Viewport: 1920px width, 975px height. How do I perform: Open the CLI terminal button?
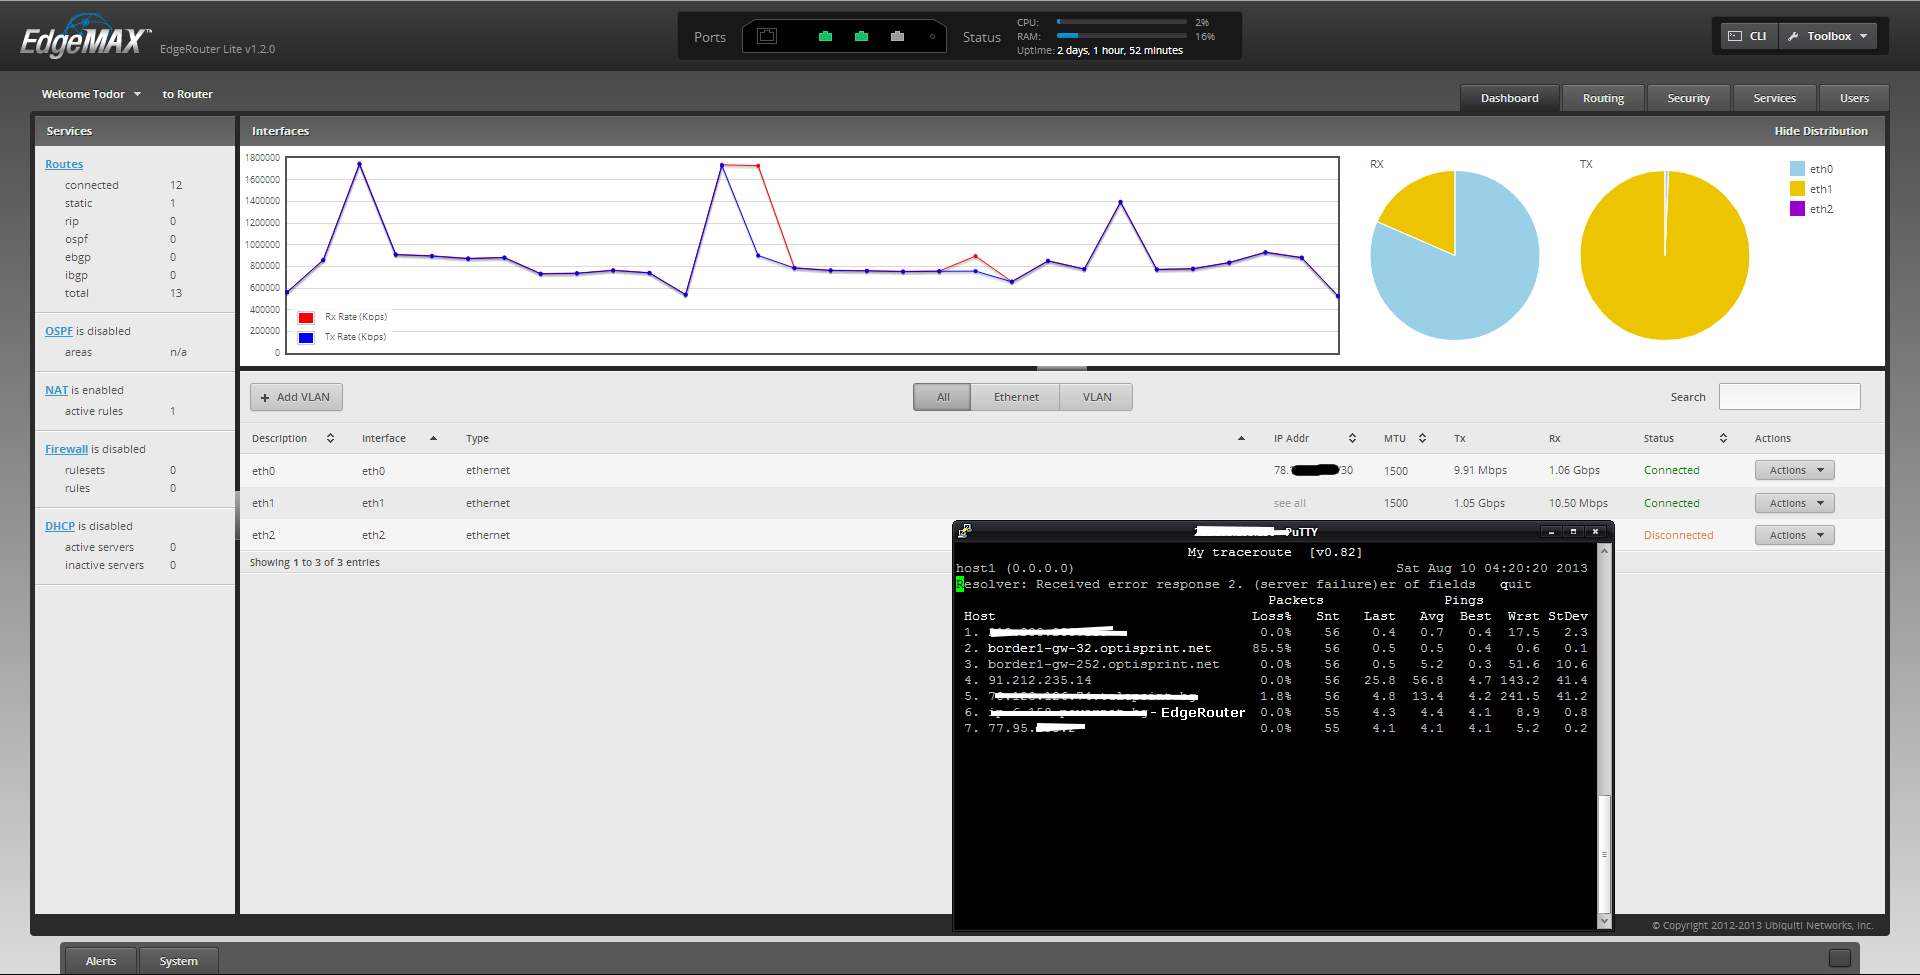[1748, 36]
